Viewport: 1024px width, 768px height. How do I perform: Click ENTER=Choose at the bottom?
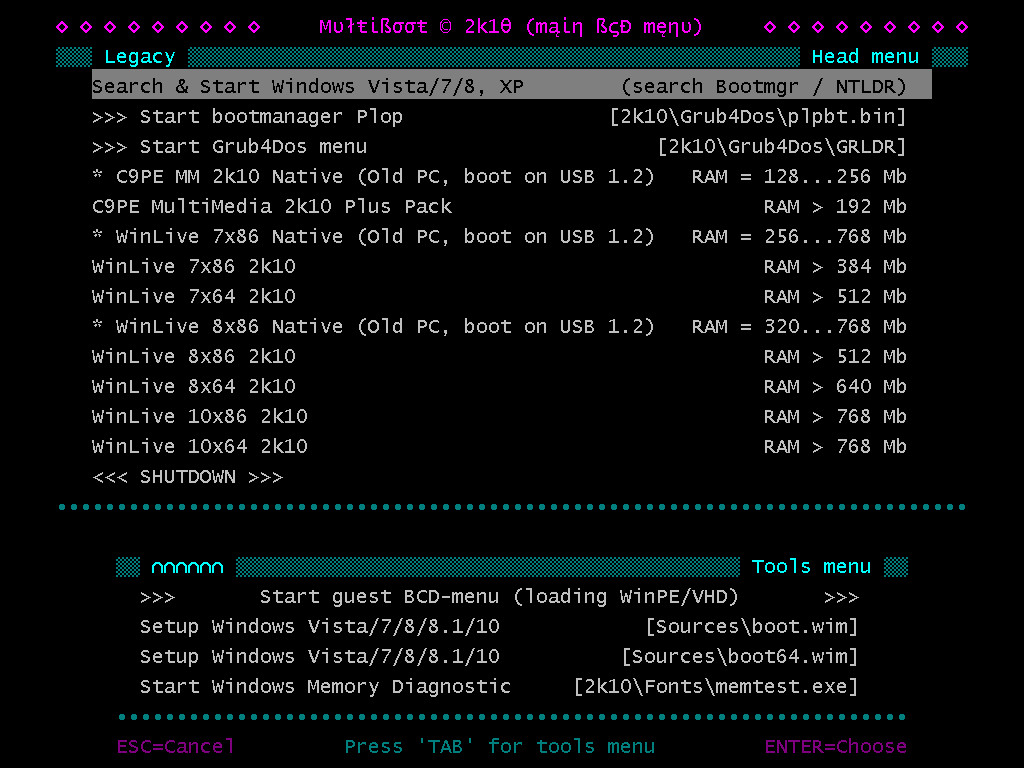[835, 746]
